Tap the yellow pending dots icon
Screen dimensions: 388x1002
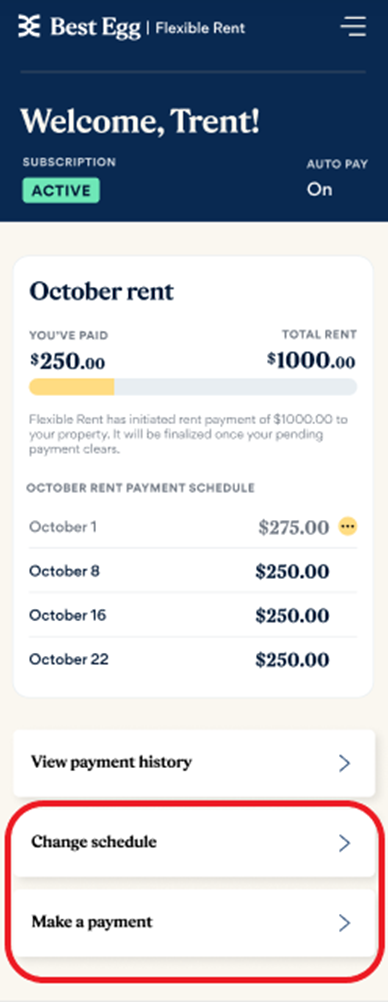[x=348, y=527]
